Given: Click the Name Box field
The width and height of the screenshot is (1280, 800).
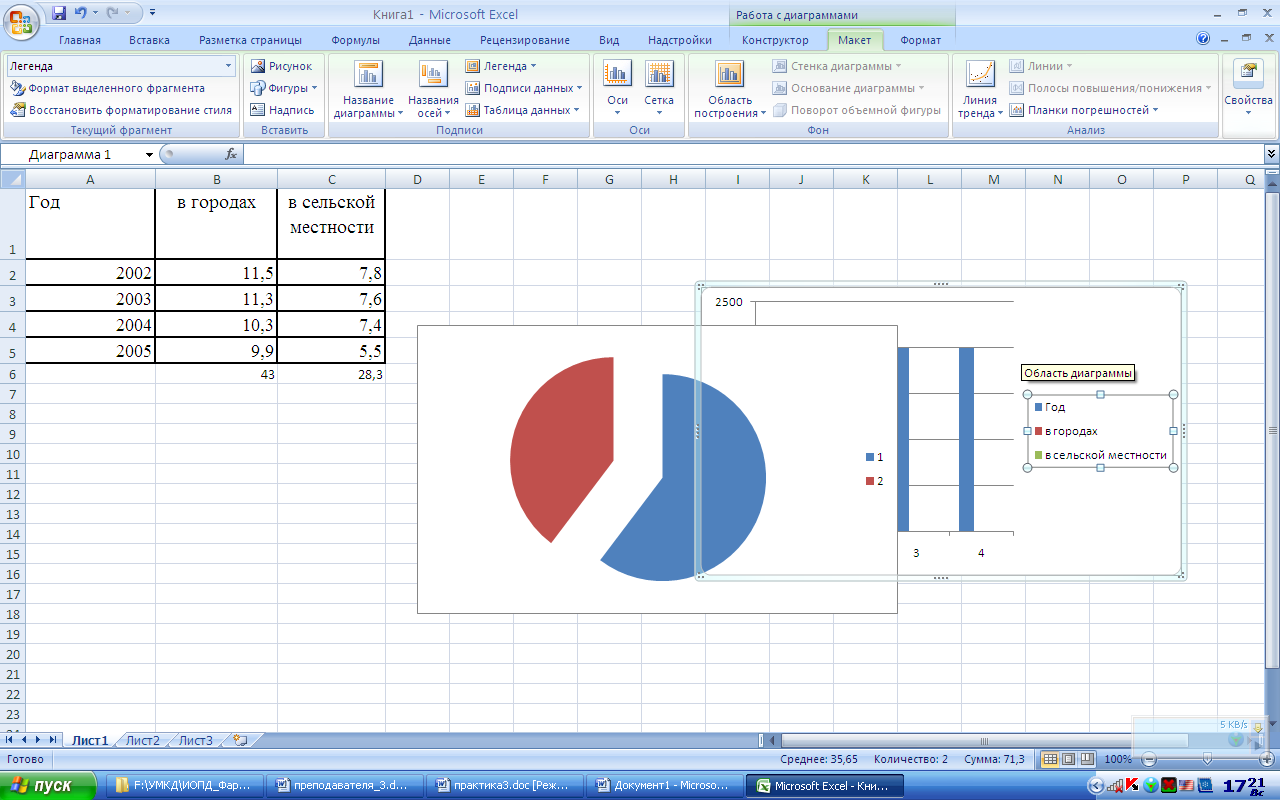Looking at the screenshot, I should 72,154.
